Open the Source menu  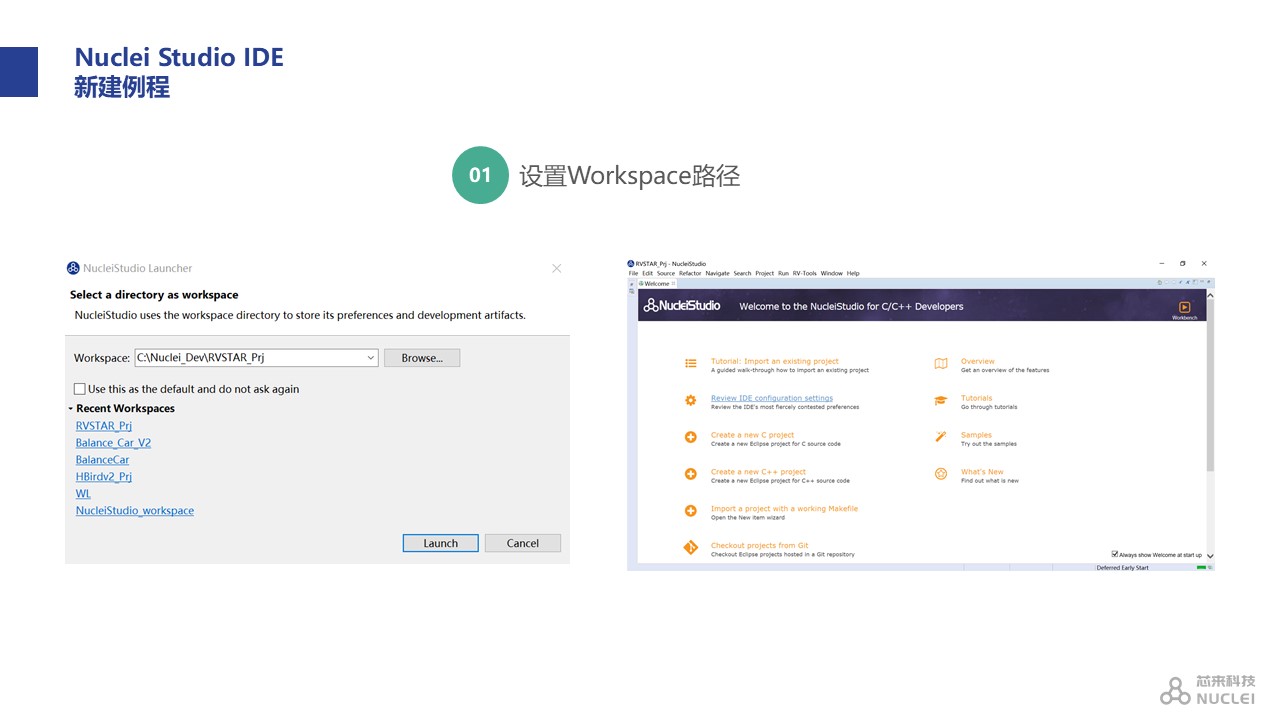[666, 273]
